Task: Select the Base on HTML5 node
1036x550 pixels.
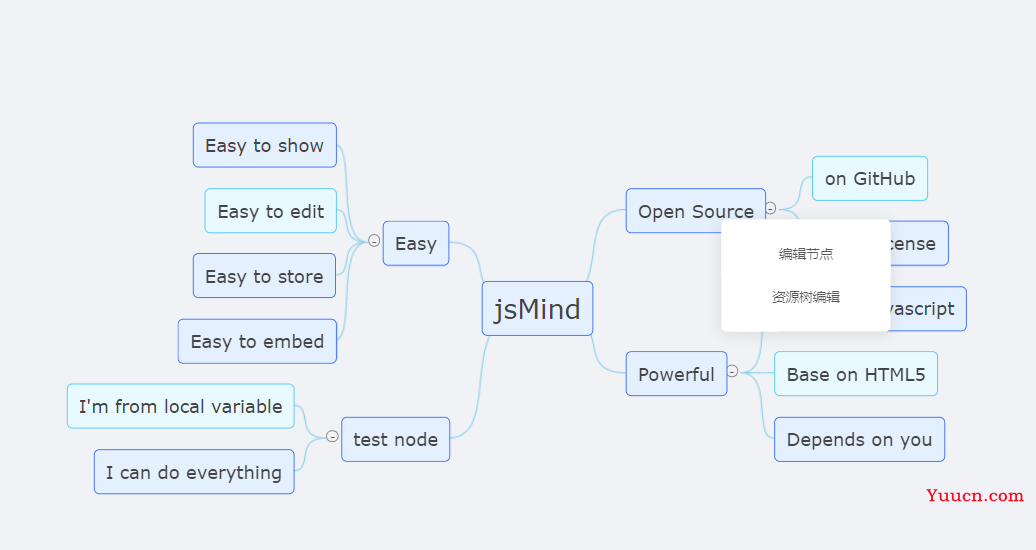Action: point(856,374)
